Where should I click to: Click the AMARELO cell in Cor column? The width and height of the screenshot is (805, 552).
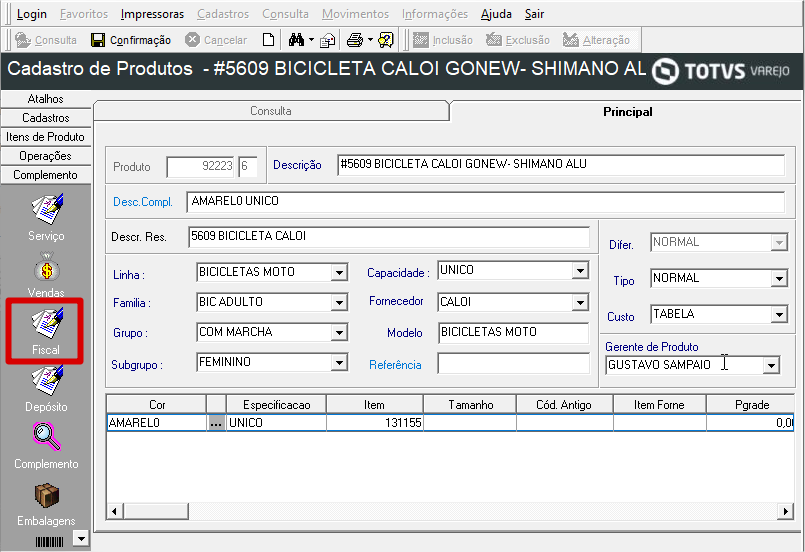tap(157, 423)
